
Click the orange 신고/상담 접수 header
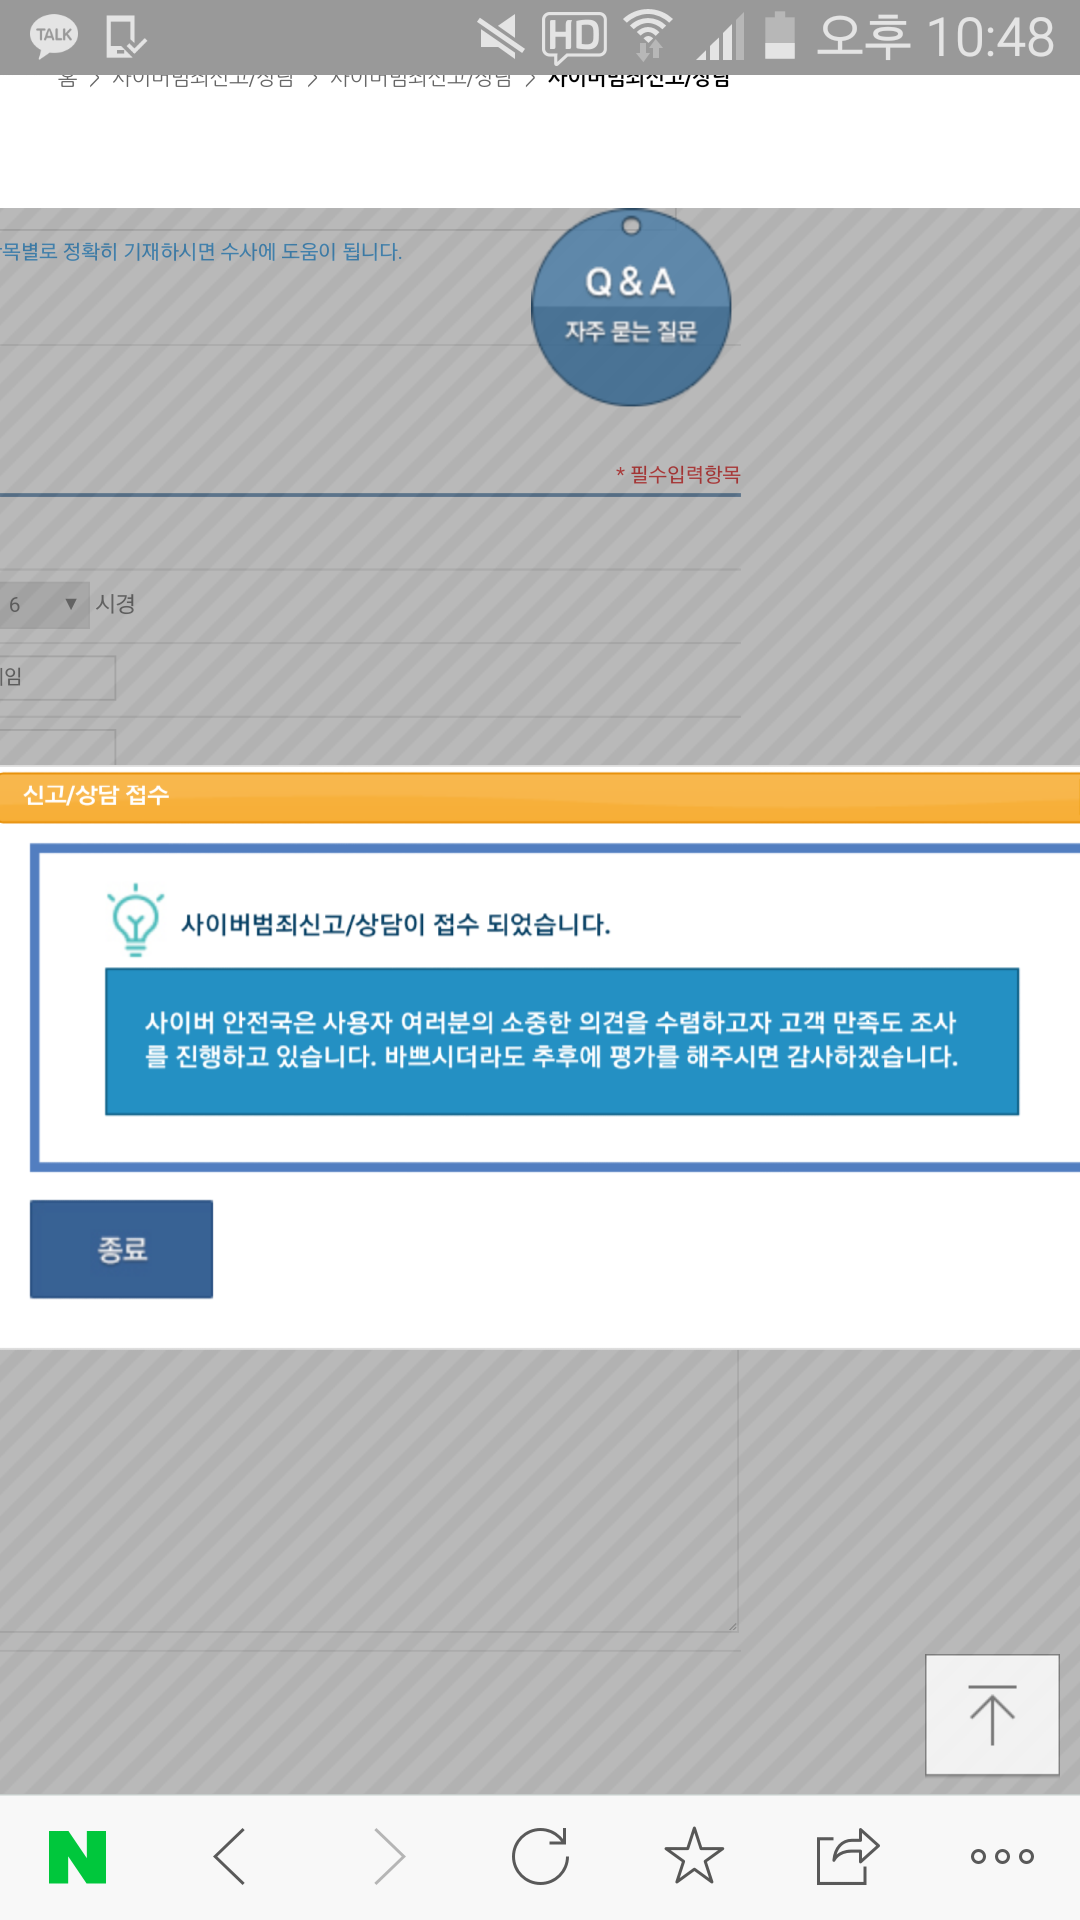pos(540,796)
